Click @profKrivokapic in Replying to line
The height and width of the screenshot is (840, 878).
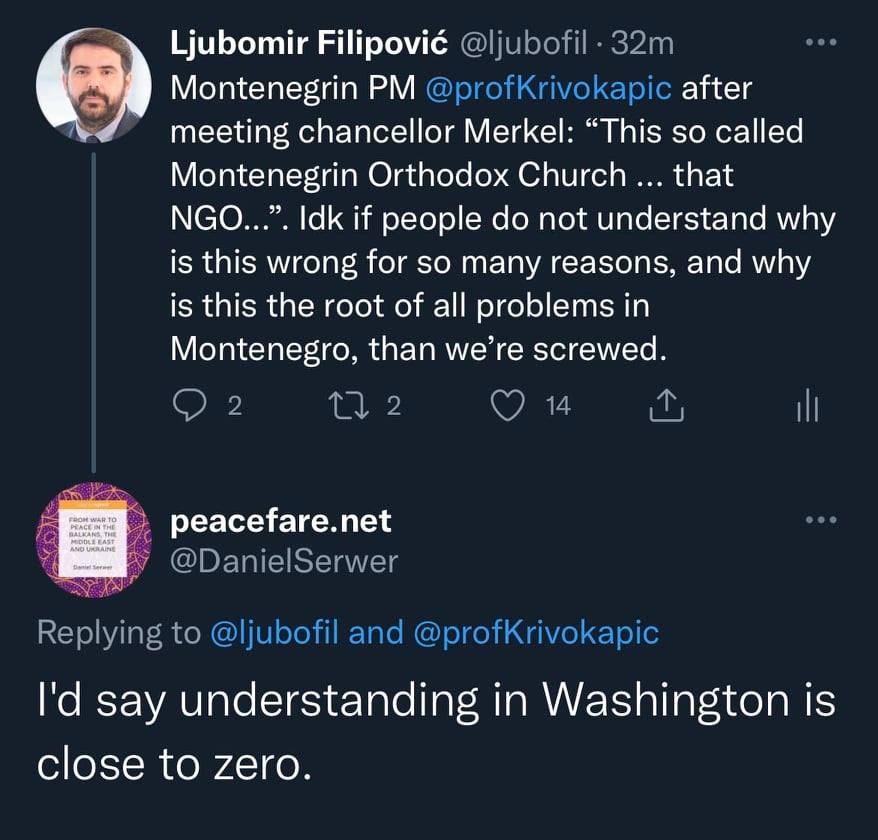click(536, 633)
